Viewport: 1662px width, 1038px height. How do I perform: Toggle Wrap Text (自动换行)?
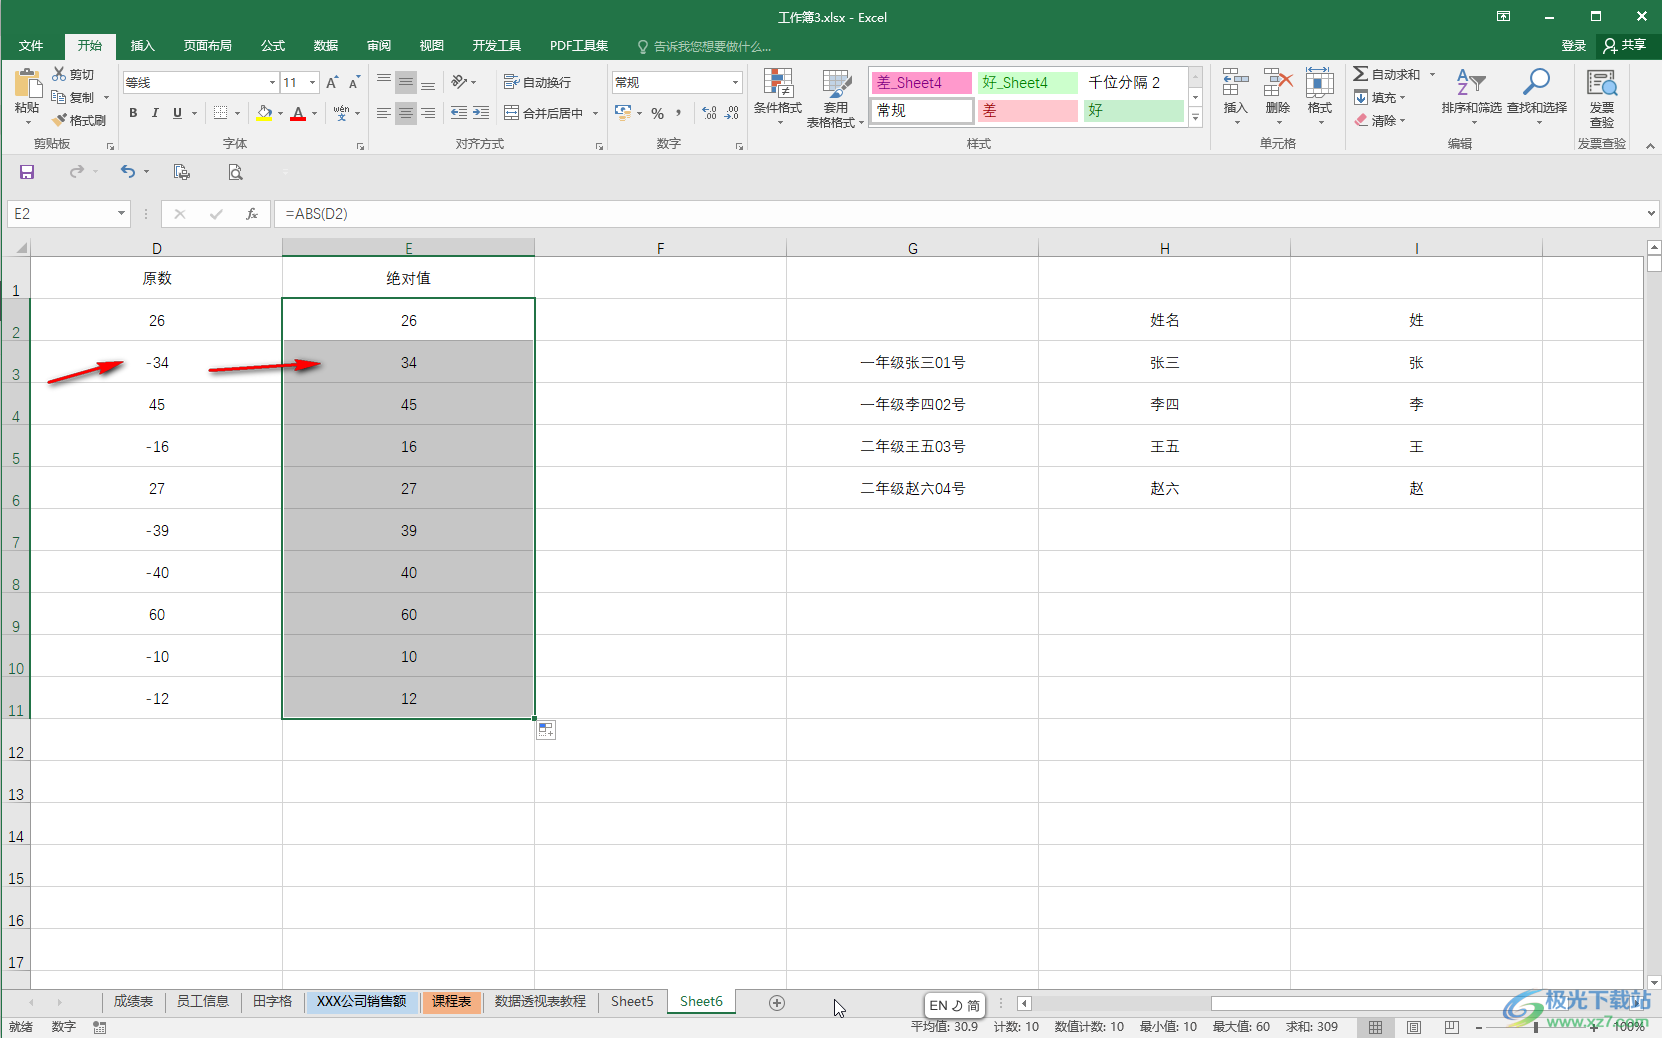[x=538, y=82]
